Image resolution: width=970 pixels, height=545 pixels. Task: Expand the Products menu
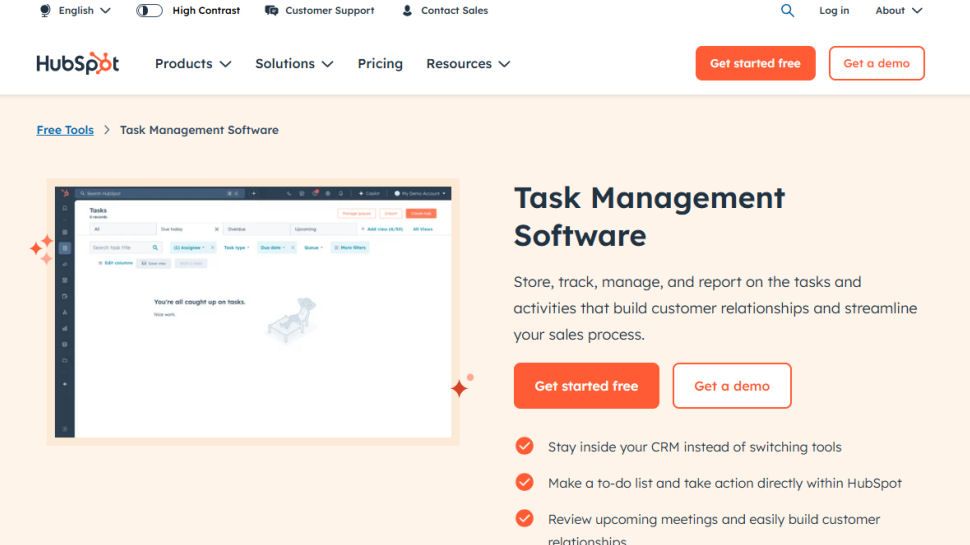(x=193, y=64)
